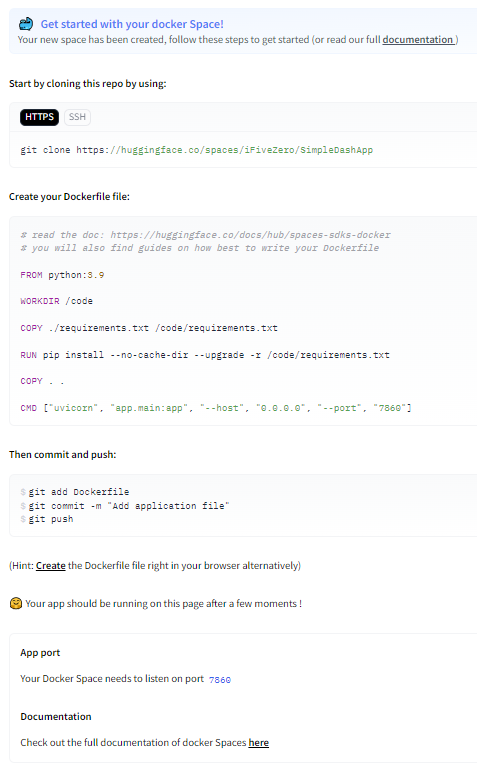Switch to the SSH clone tab
This screenshot has width=477, height=770.
pos(77,117)
